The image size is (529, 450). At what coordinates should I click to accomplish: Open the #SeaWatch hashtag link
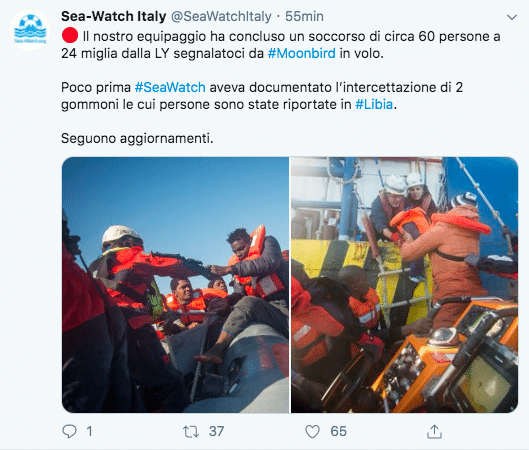point(170,87)
